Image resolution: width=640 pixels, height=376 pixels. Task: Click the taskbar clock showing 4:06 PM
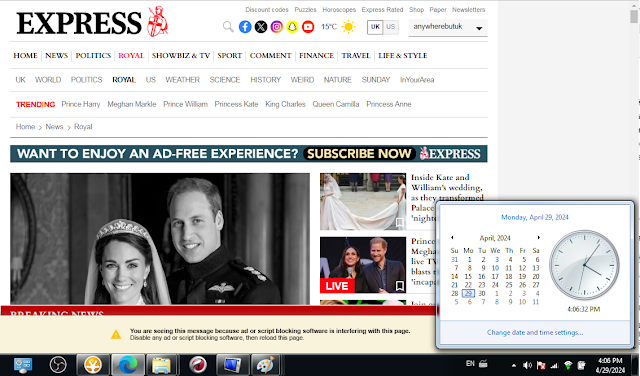[x=610, y=365]
